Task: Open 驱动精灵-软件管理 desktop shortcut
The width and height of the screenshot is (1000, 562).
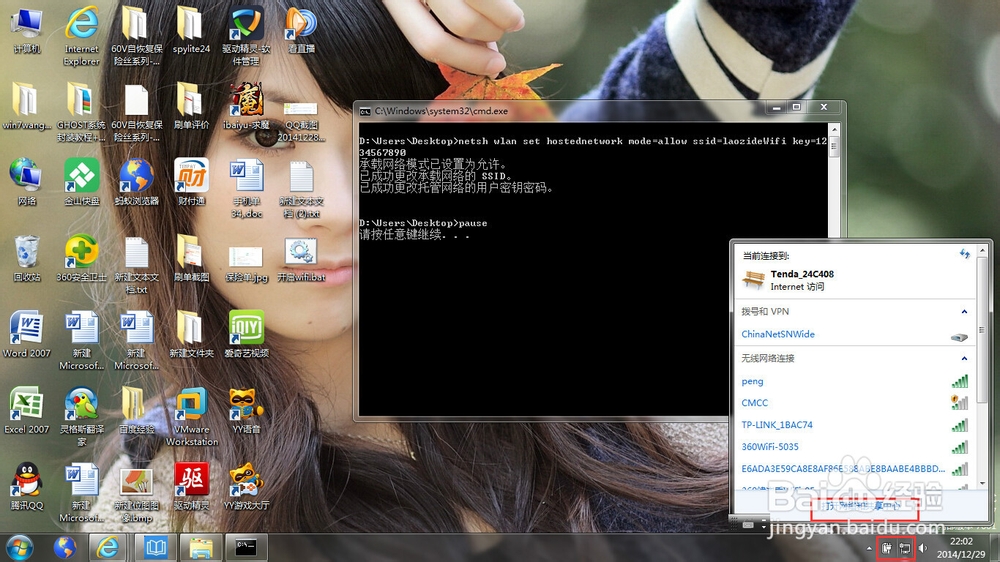Action: (x=246, y=36)
